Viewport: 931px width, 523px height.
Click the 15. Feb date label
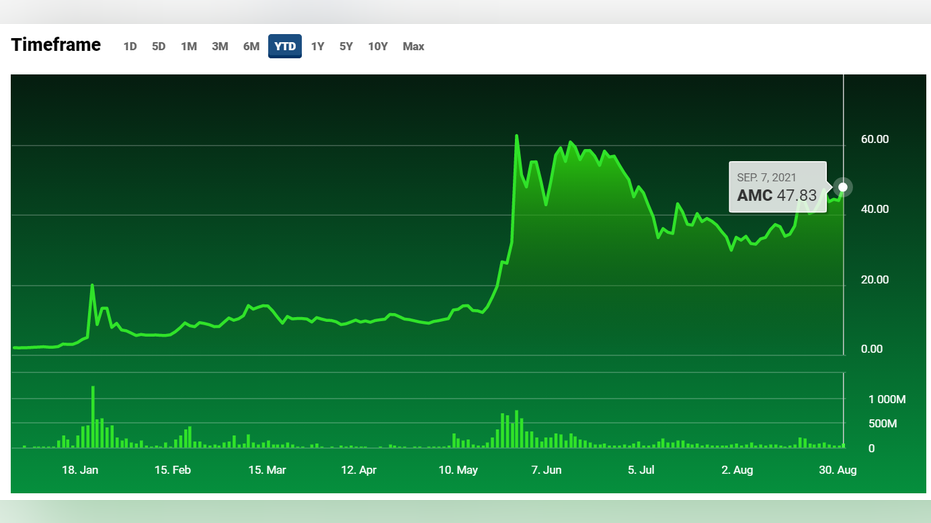pyautogui.click(x=173, y=470)
